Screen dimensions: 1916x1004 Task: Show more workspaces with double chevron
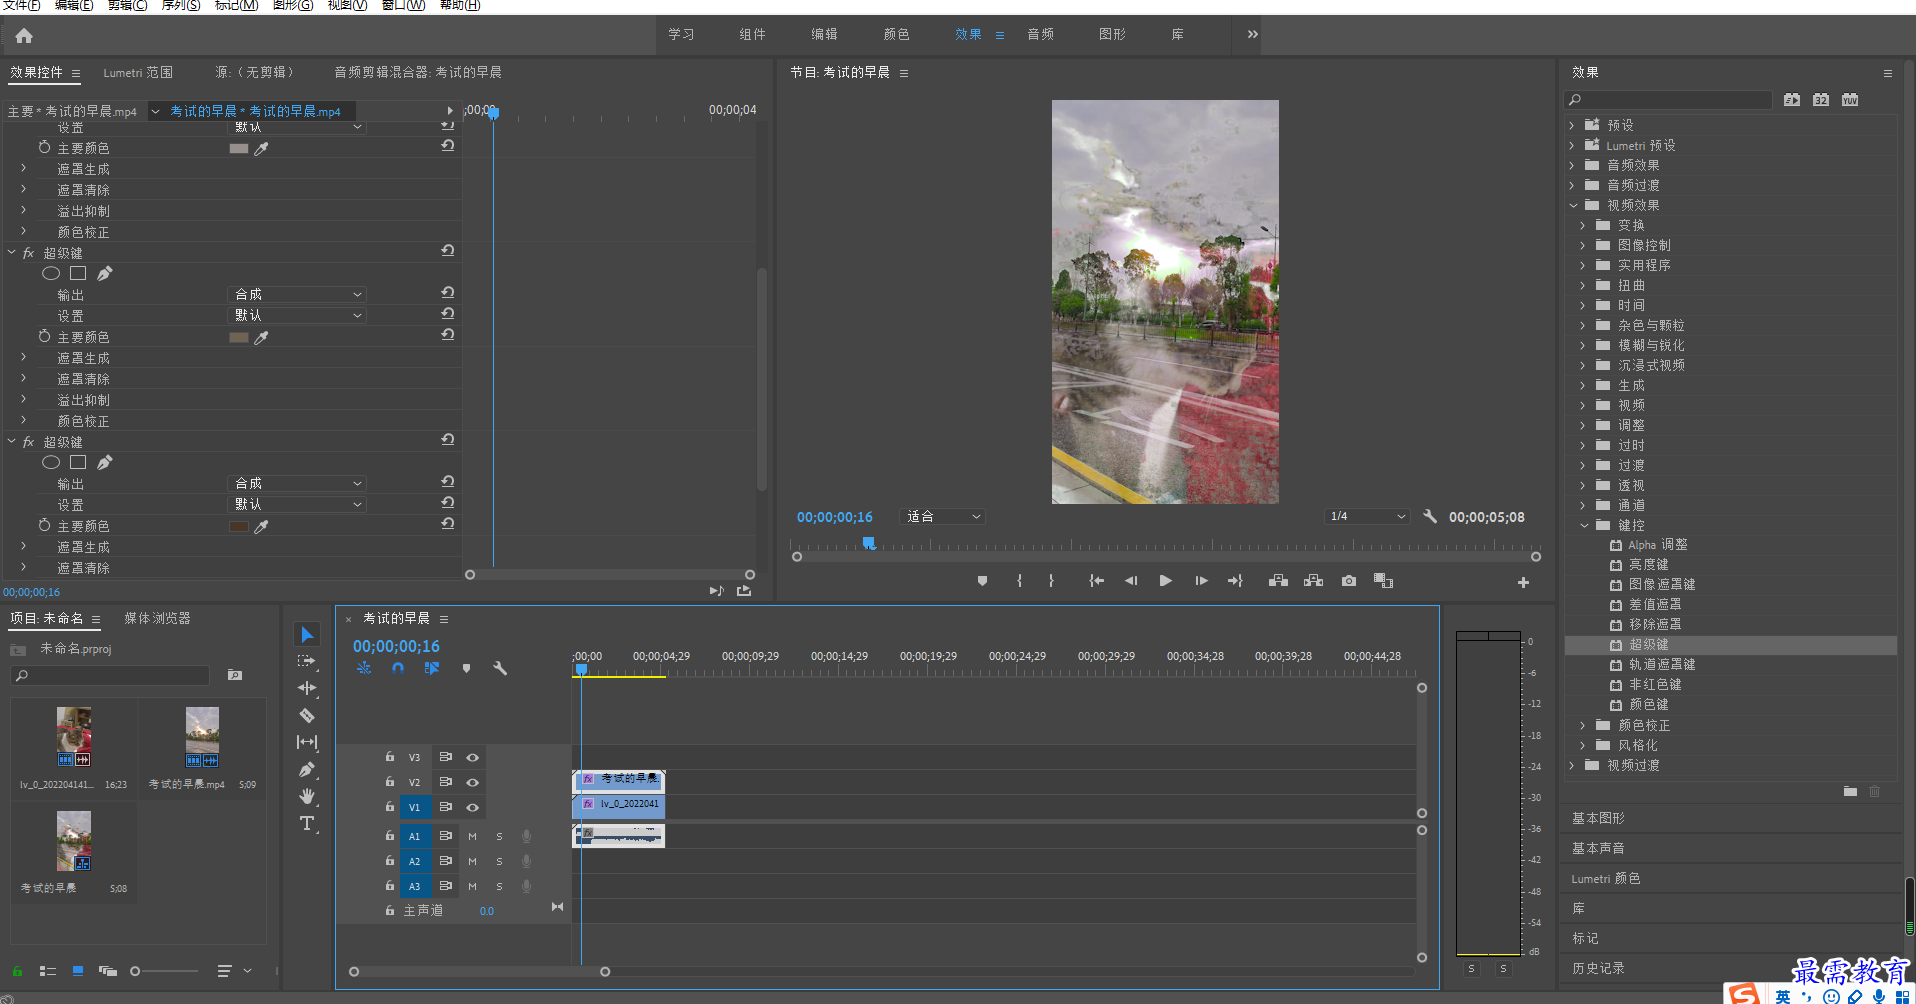(x=1252, y=34)
